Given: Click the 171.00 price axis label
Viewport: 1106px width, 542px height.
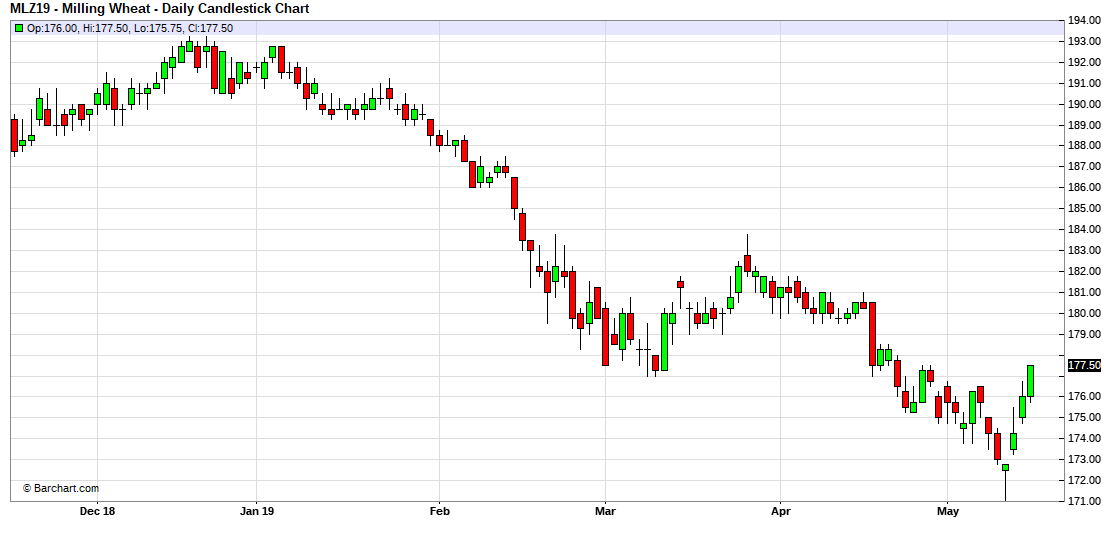Looking at the screenshot, I should point(1084,501).
